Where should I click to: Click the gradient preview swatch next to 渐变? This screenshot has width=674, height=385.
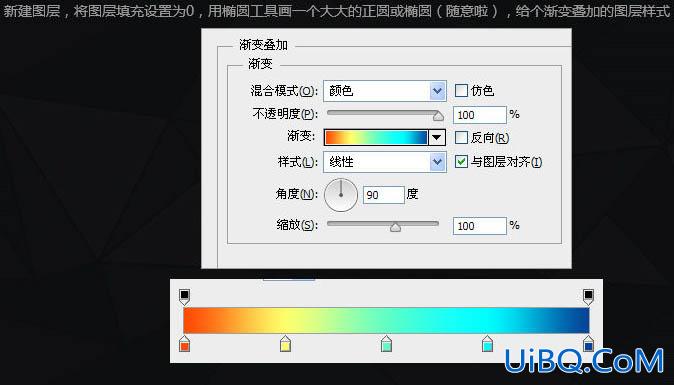(376, 138)
